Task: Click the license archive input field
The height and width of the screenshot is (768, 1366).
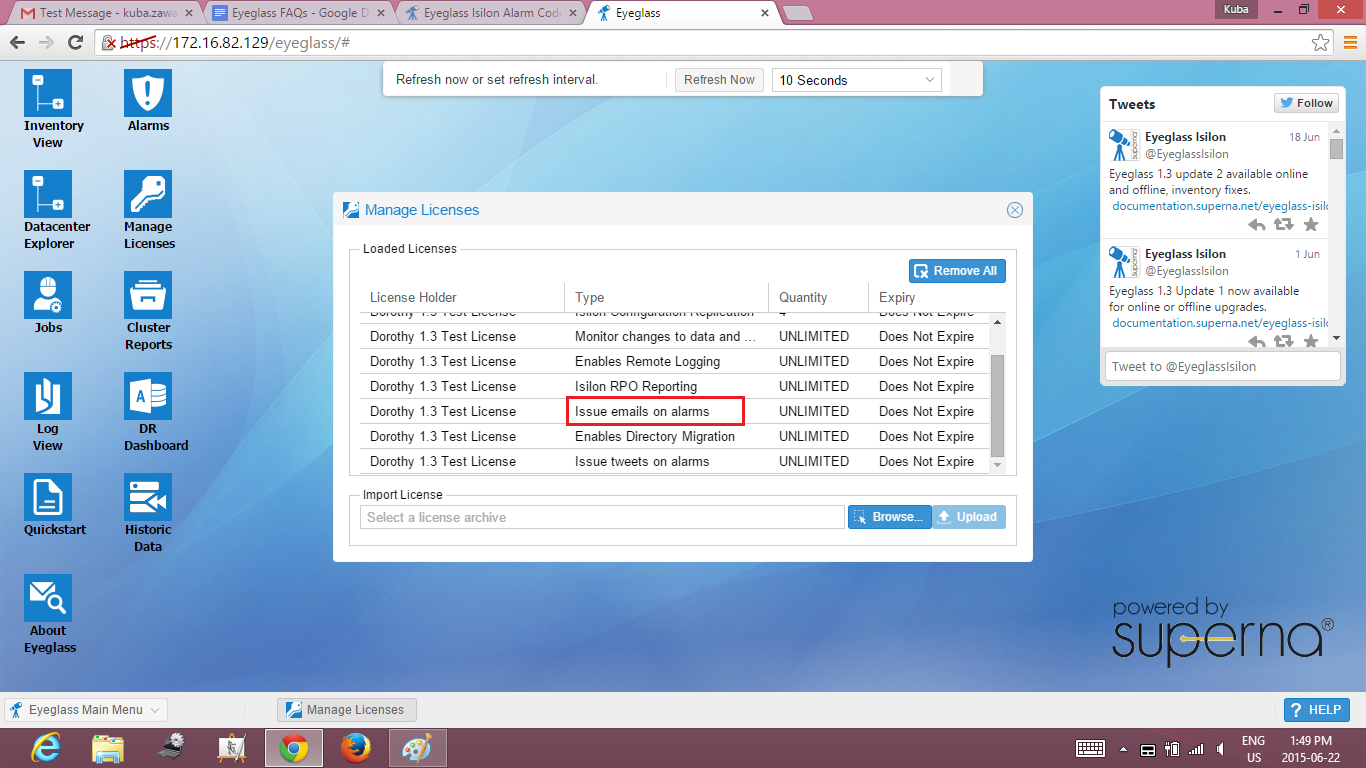Action: point(602,517)
